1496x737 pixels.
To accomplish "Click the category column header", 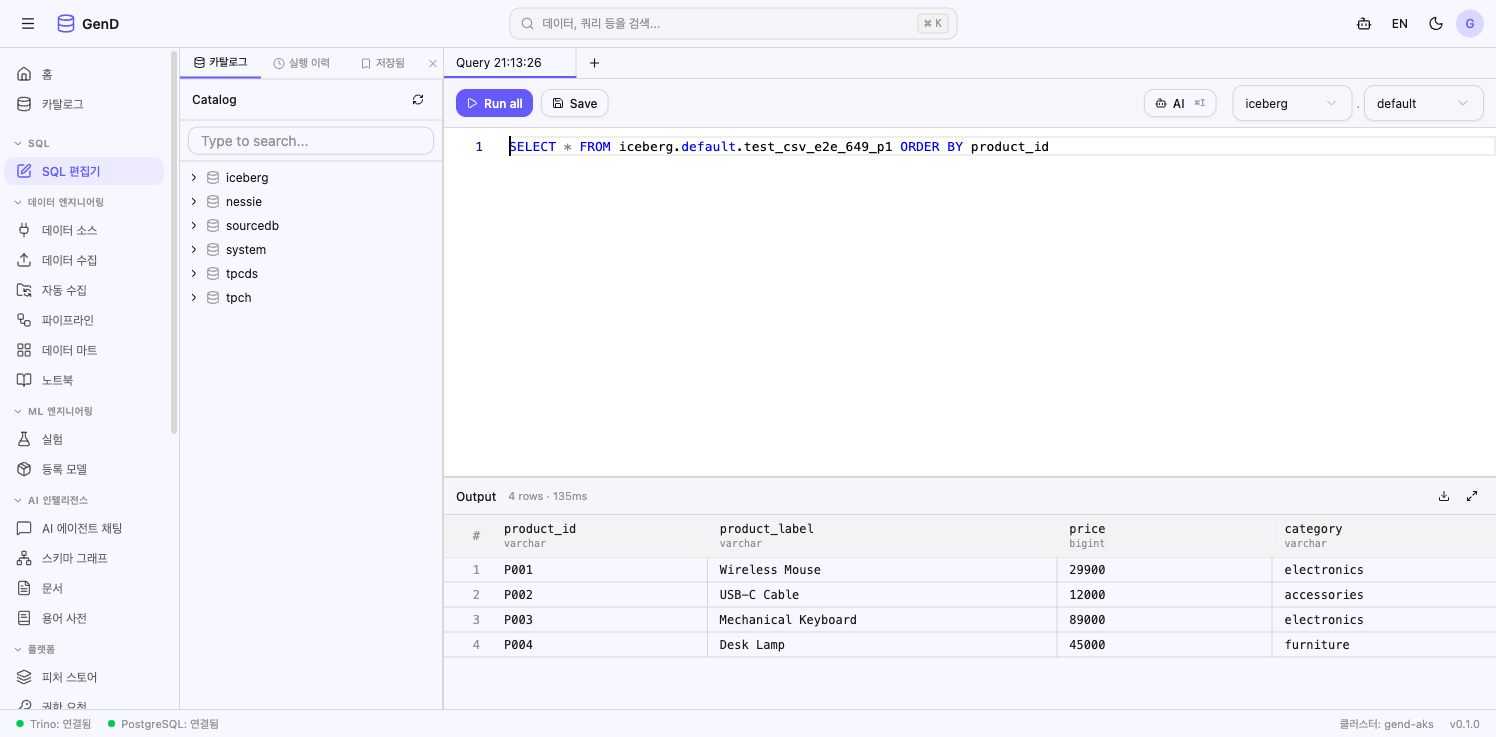I will click(1384, 536).
